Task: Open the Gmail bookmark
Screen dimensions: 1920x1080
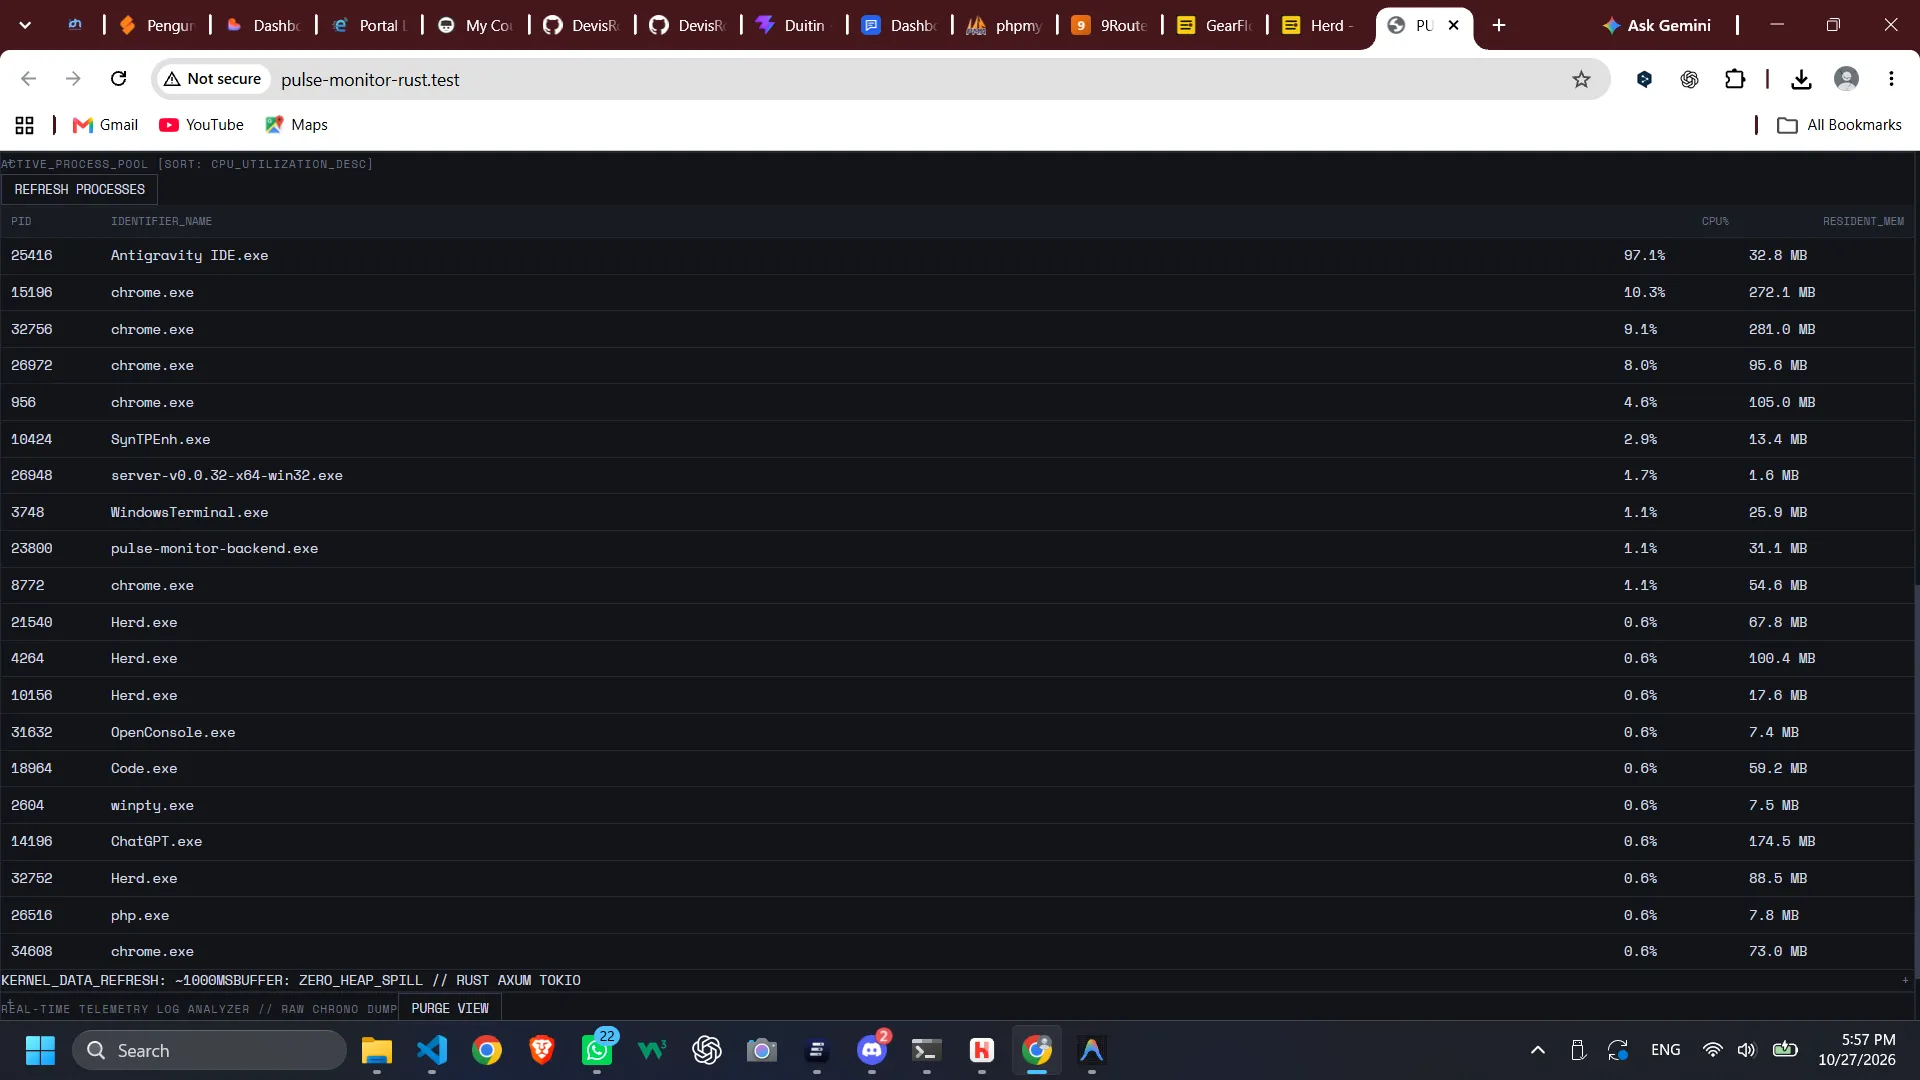Action: click(x=106, y=125)
